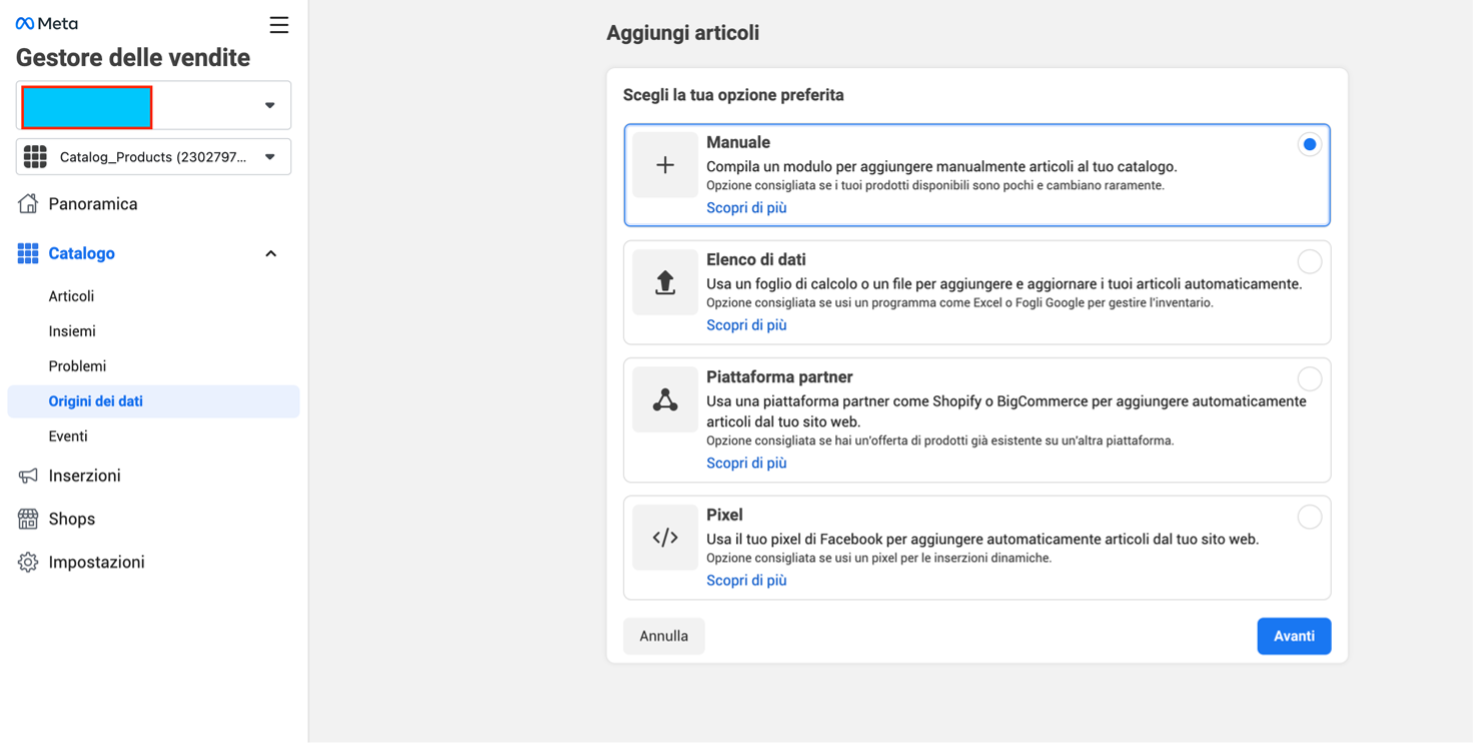
Task: Open the hamburger menu icon
Action: coord(279,25)
